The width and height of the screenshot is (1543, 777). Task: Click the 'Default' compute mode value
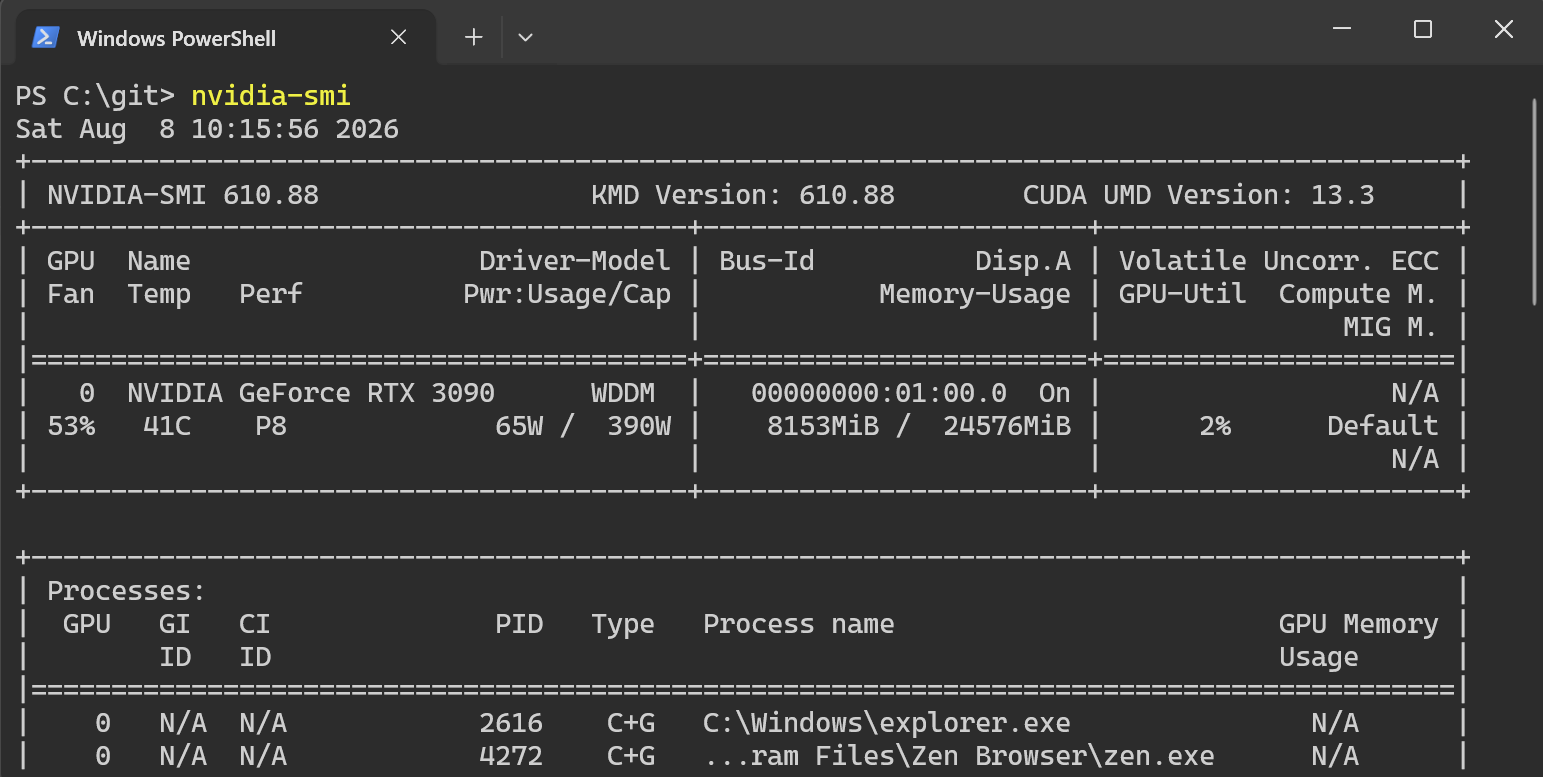[x=1383, y=426]
